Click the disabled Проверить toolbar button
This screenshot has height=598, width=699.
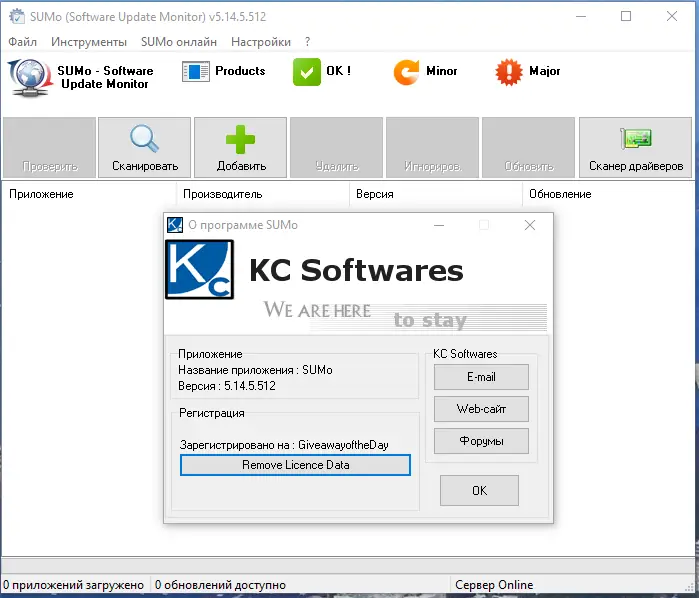[x=49, y=148]
